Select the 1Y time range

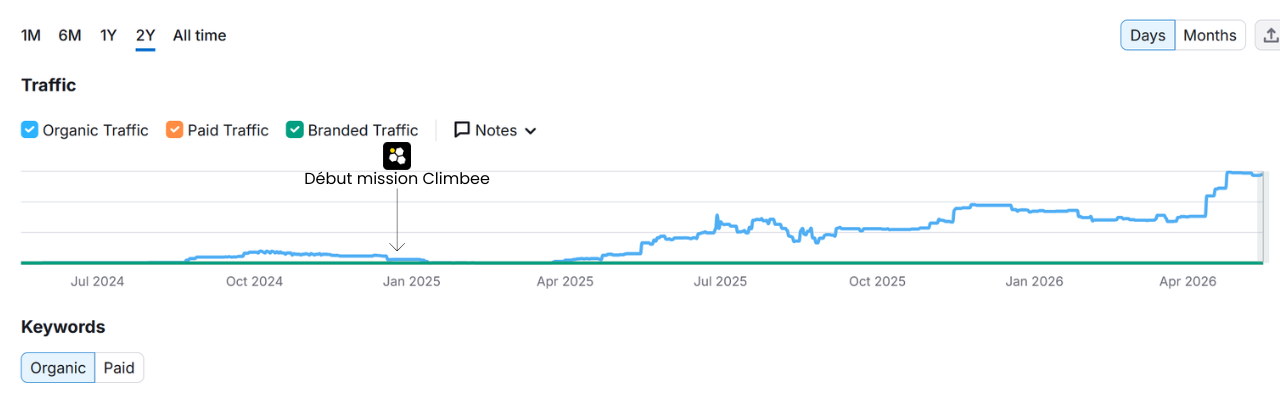point(108,35)
